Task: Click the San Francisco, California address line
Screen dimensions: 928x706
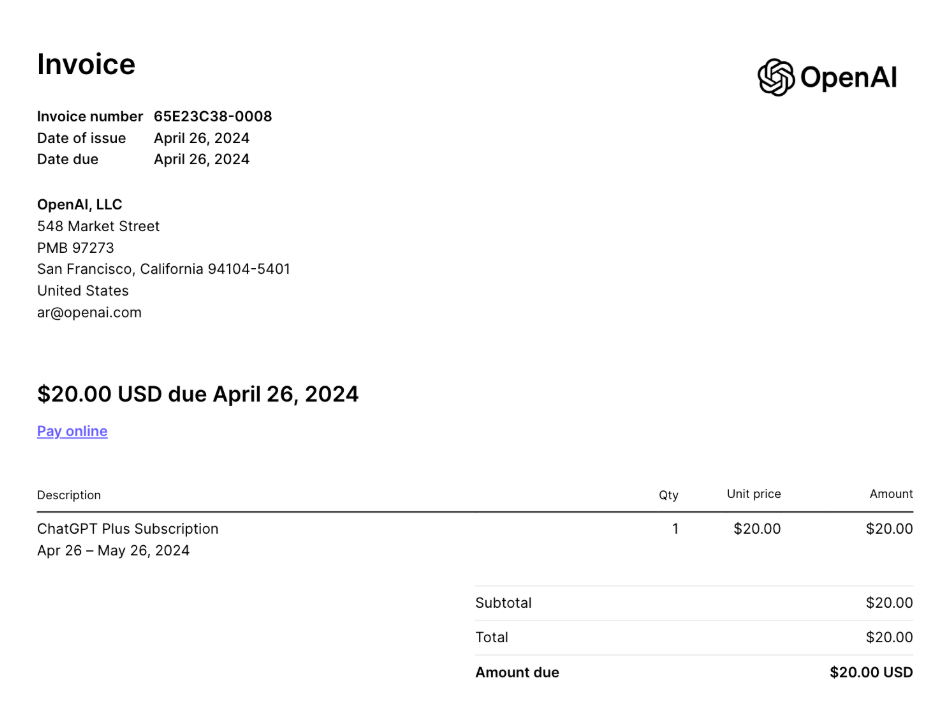Action: coord(163,269)
